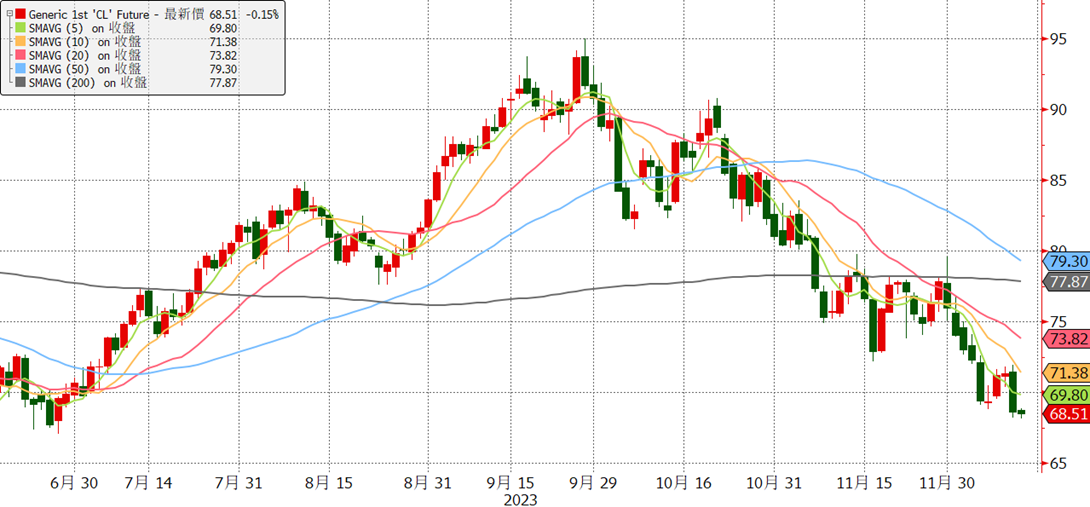Click the 7月 31 date label
The width and height of the screenshot is (1090, 507).
(x=238, y=481)
